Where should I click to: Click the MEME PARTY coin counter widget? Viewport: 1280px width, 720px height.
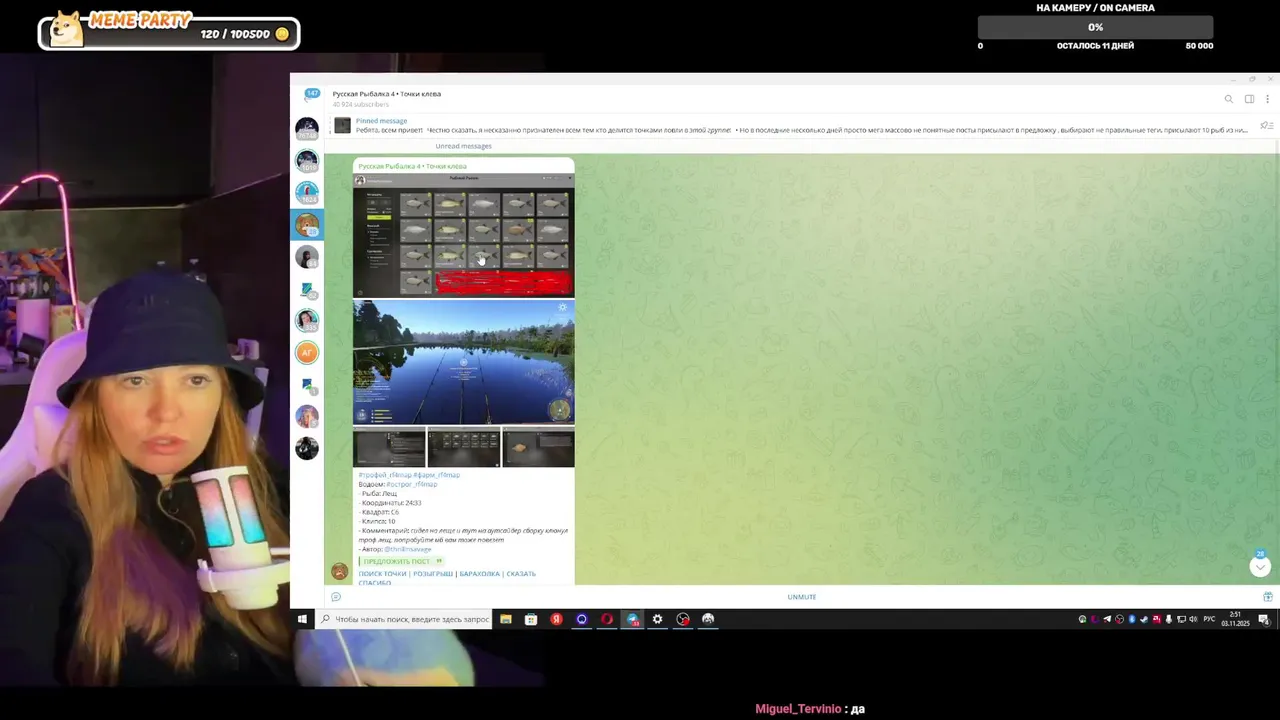[x=169, y=31]
